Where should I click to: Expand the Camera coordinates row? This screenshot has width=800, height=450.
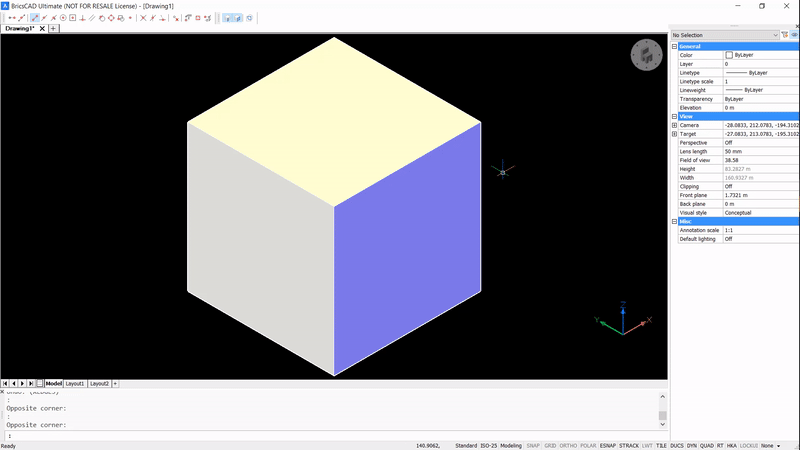[674, 125]
